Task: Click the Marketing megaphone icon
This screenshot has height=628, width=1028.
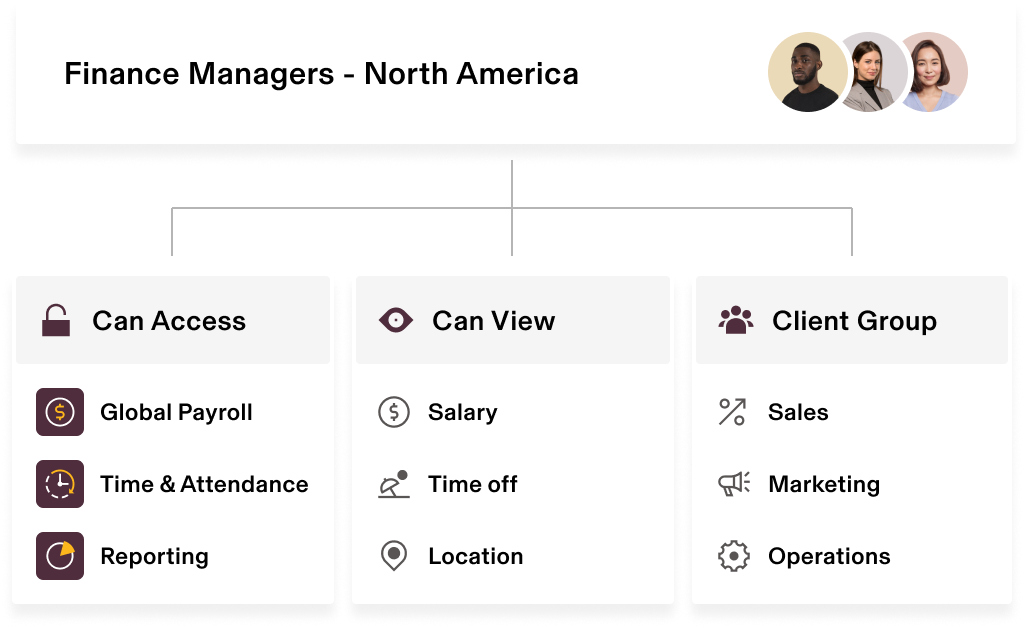Action: tap(734, 484)
